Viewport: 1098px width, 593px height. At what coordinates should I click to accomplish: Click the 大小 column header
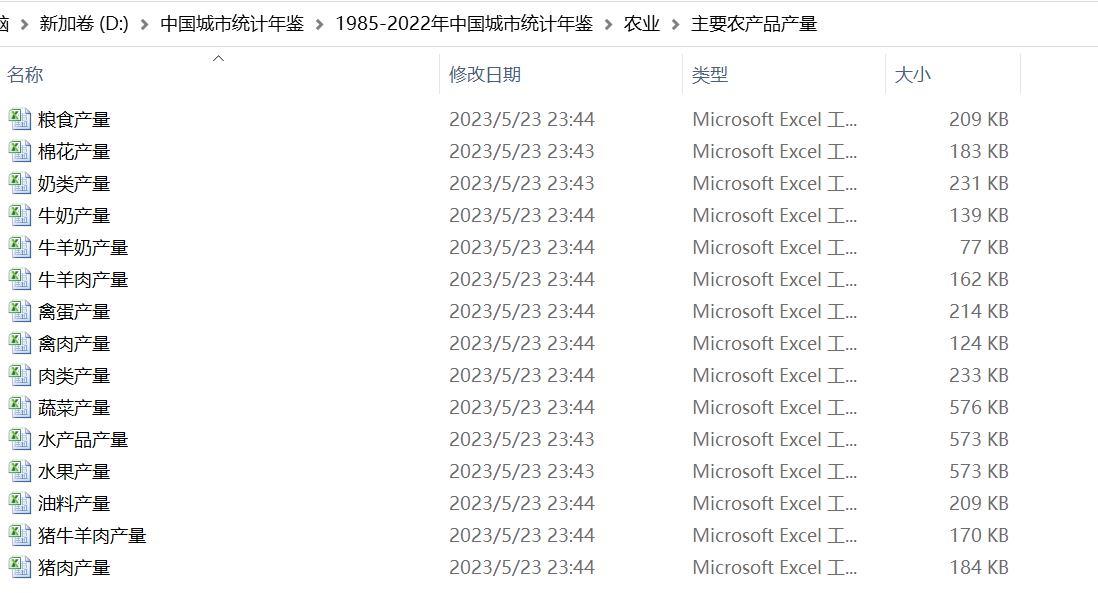pyautogui.click(x=912, y=75)
